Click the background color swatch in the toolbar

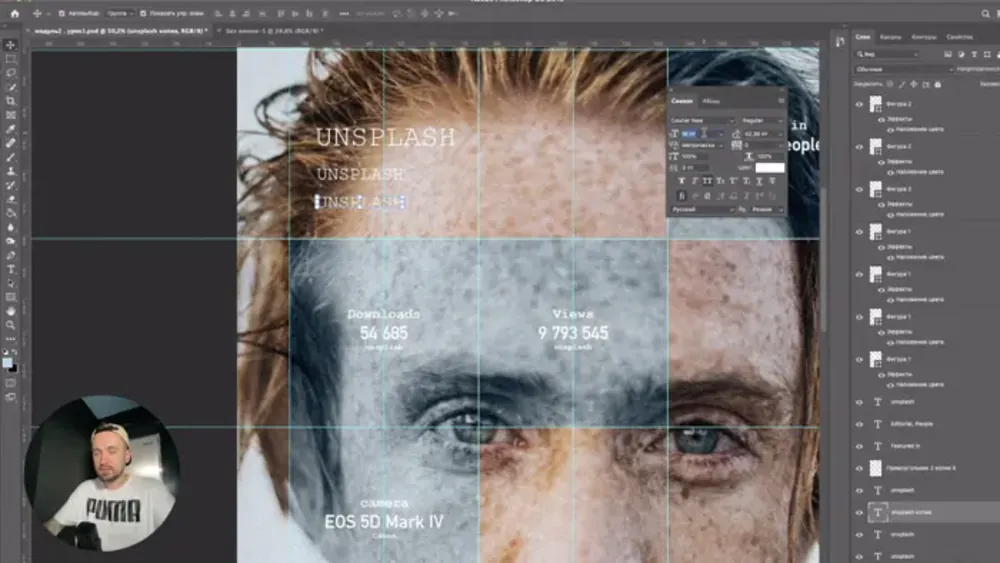pos(13,369)
